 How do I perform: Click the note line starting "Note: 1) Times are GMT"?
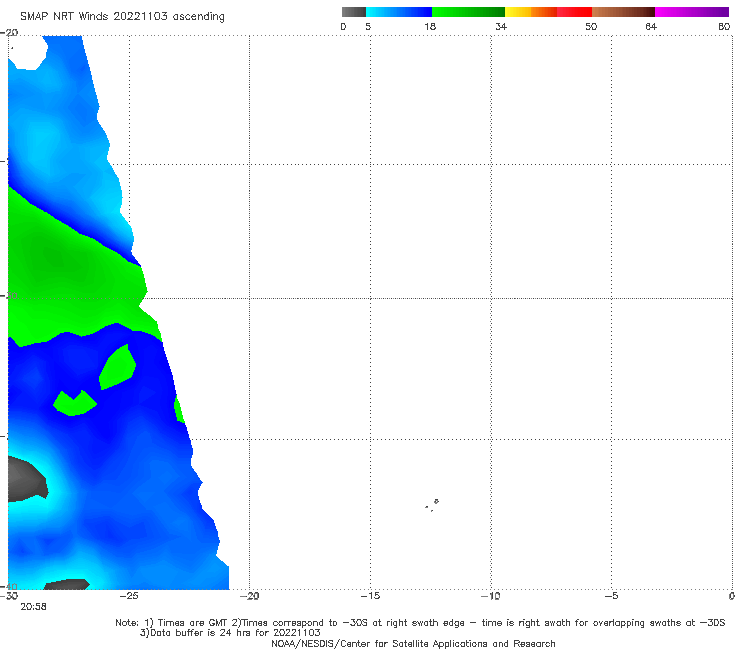[x=420, y=623]
